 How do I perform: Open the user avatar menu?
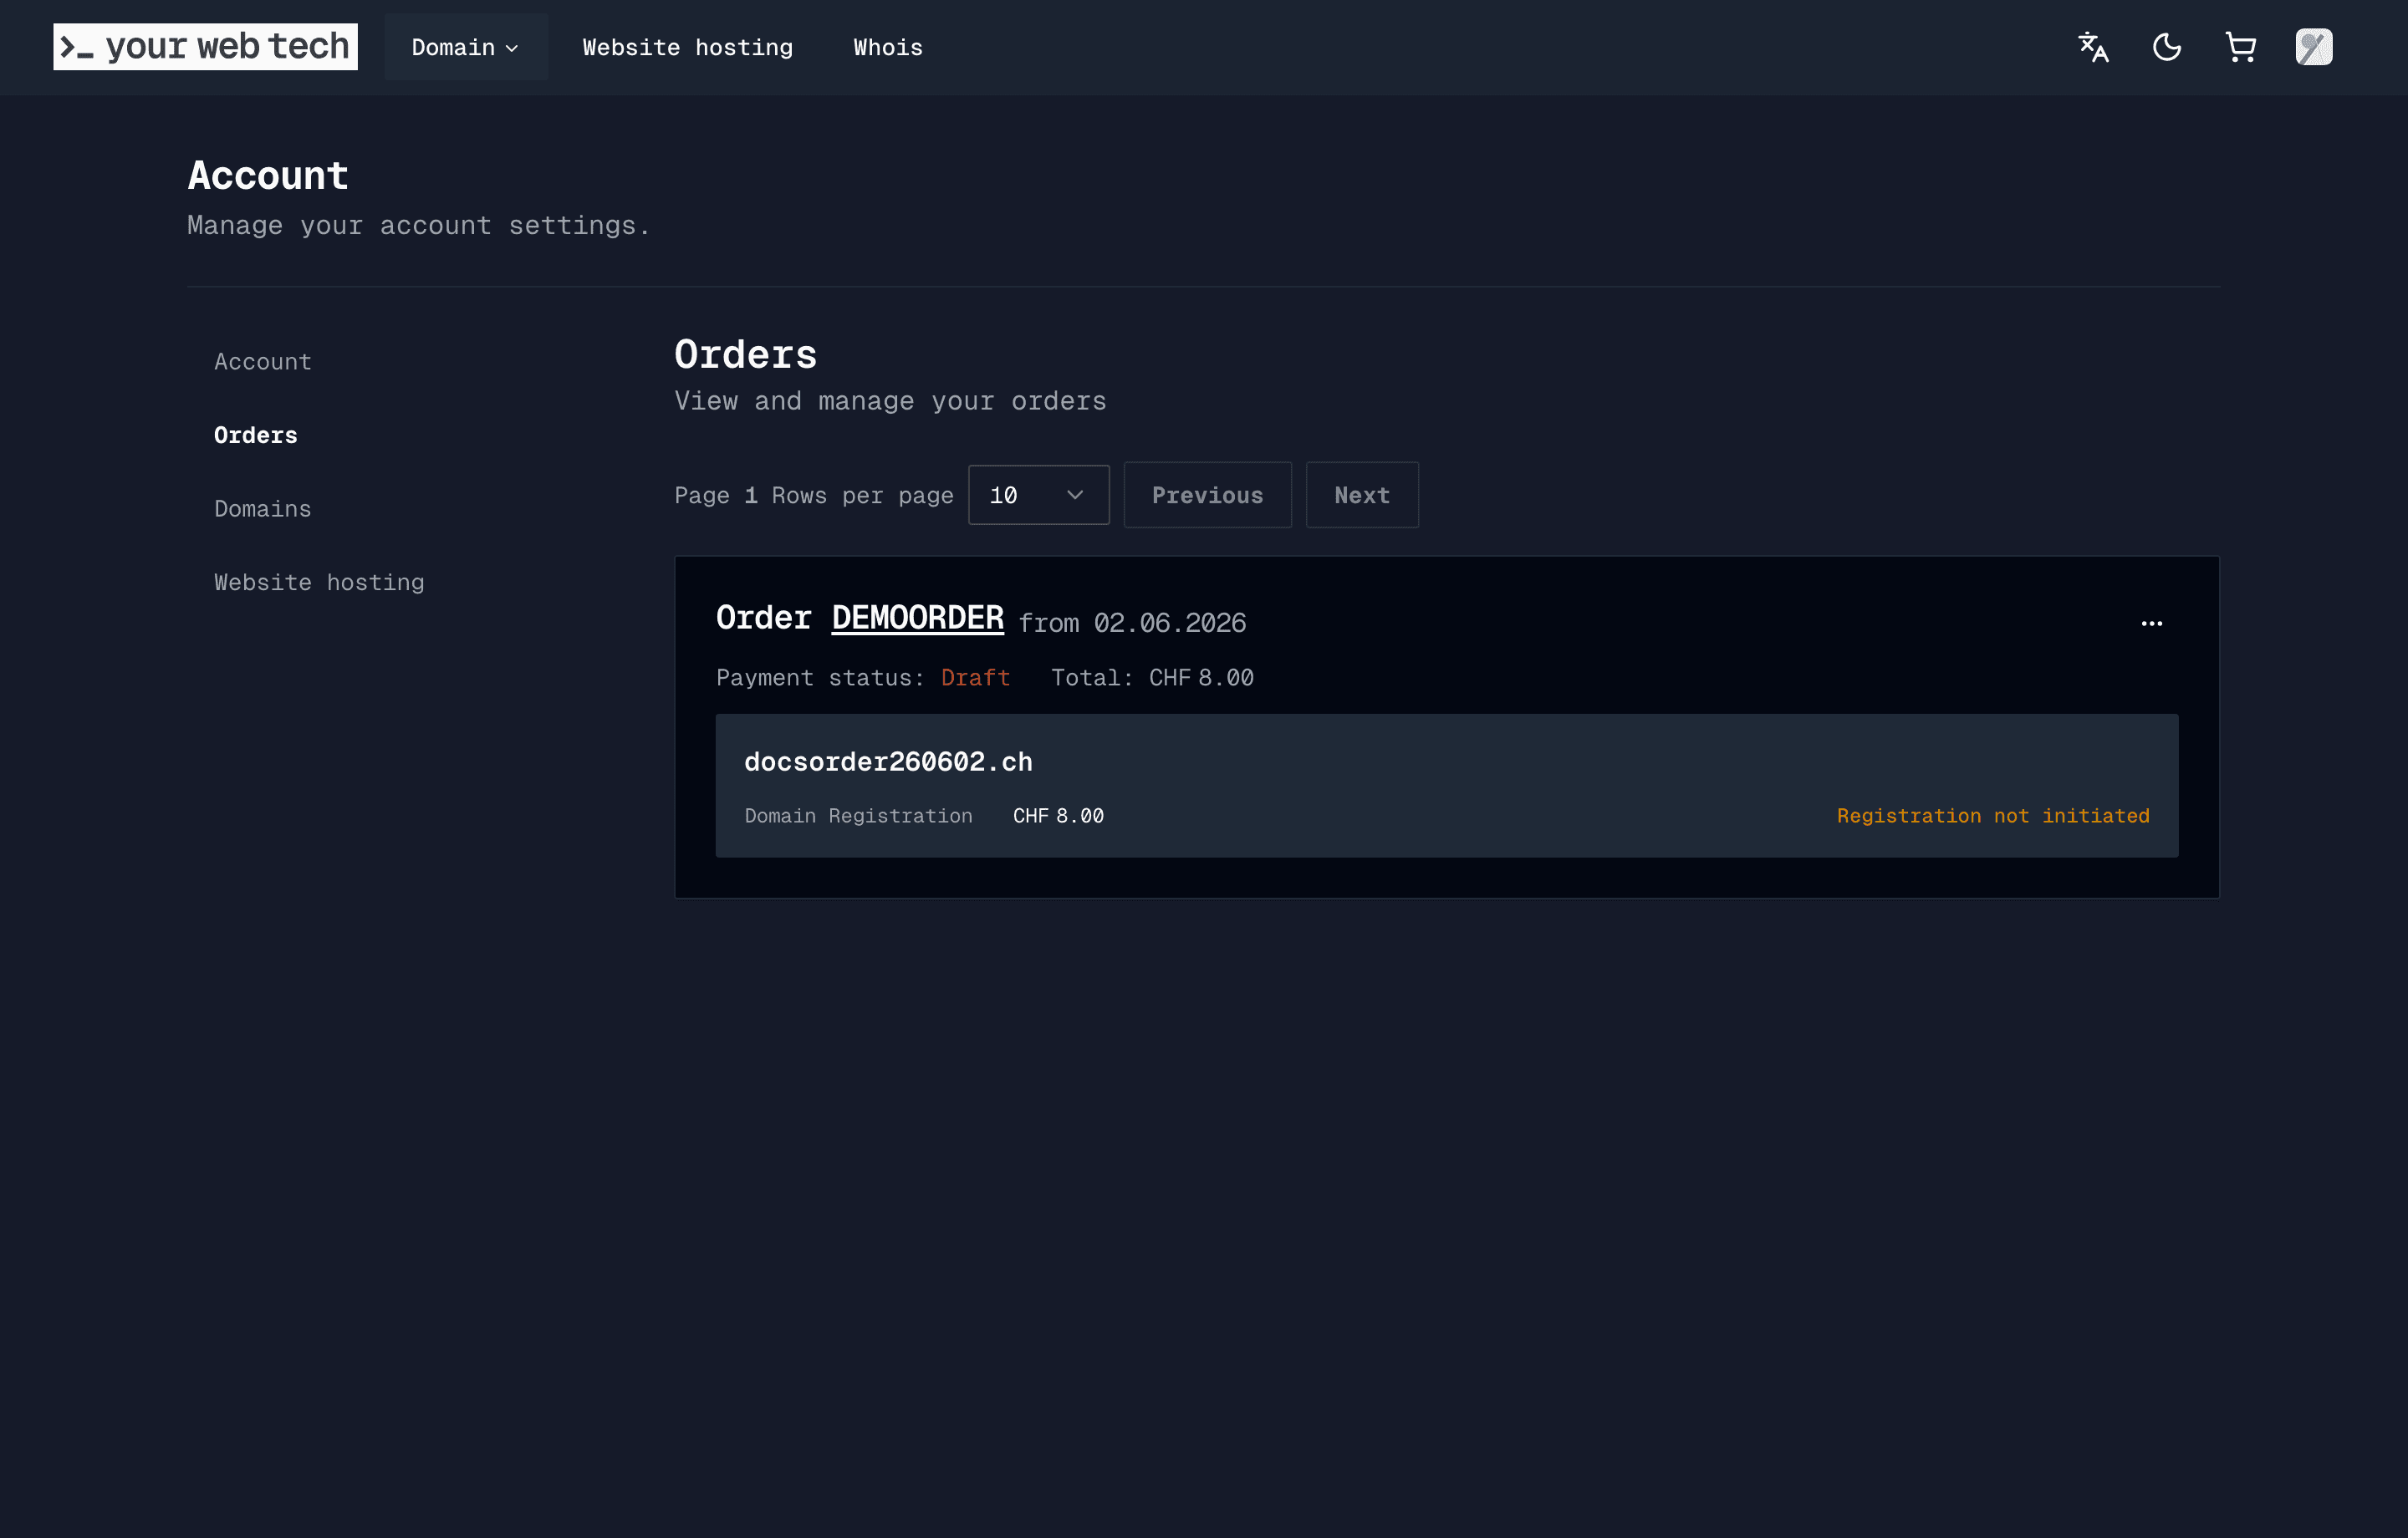[x=2313, y=47]
